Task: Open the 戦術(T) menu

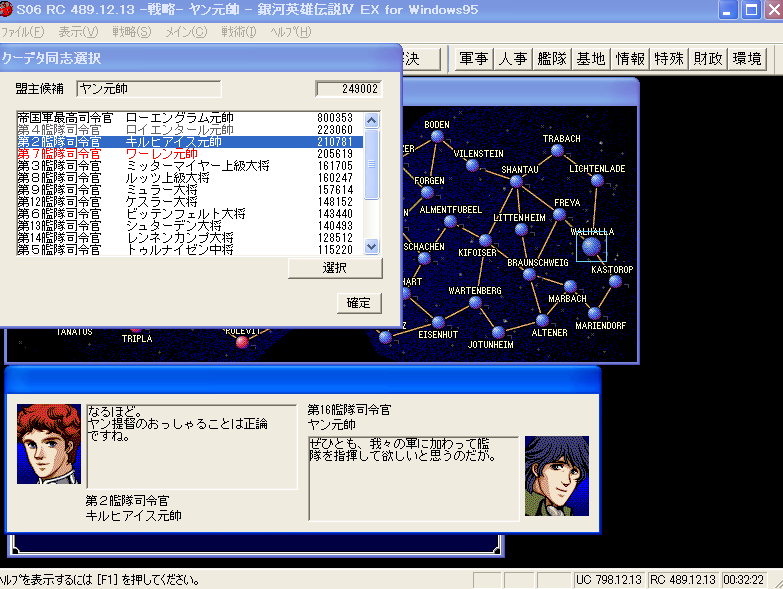Action: pos(239,32)
